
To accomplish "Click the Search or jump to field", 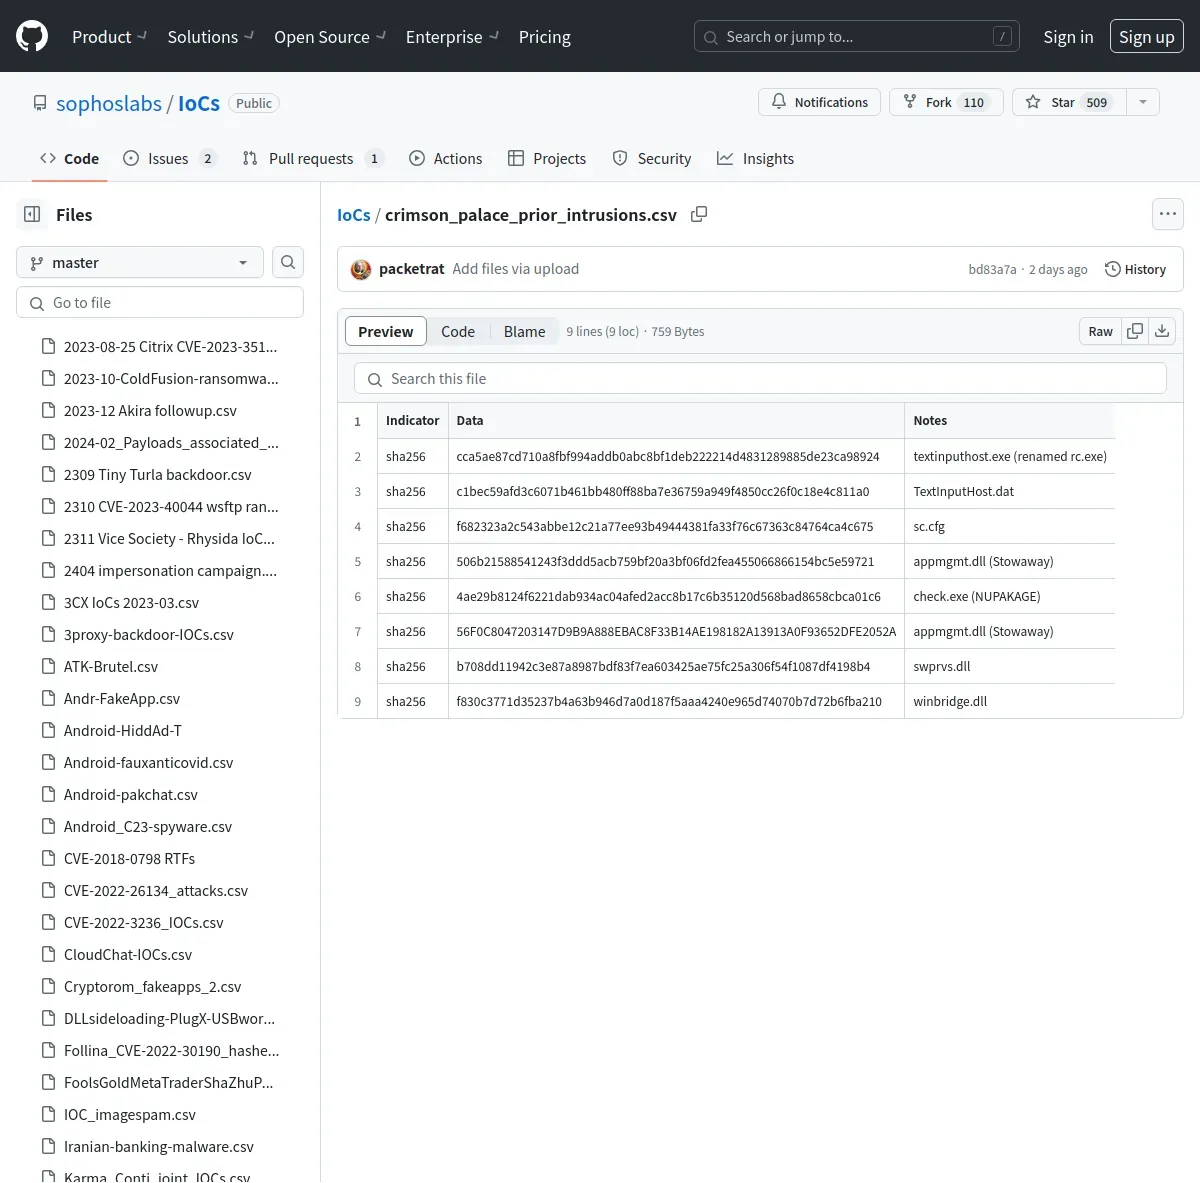I will tap(857, 37).
